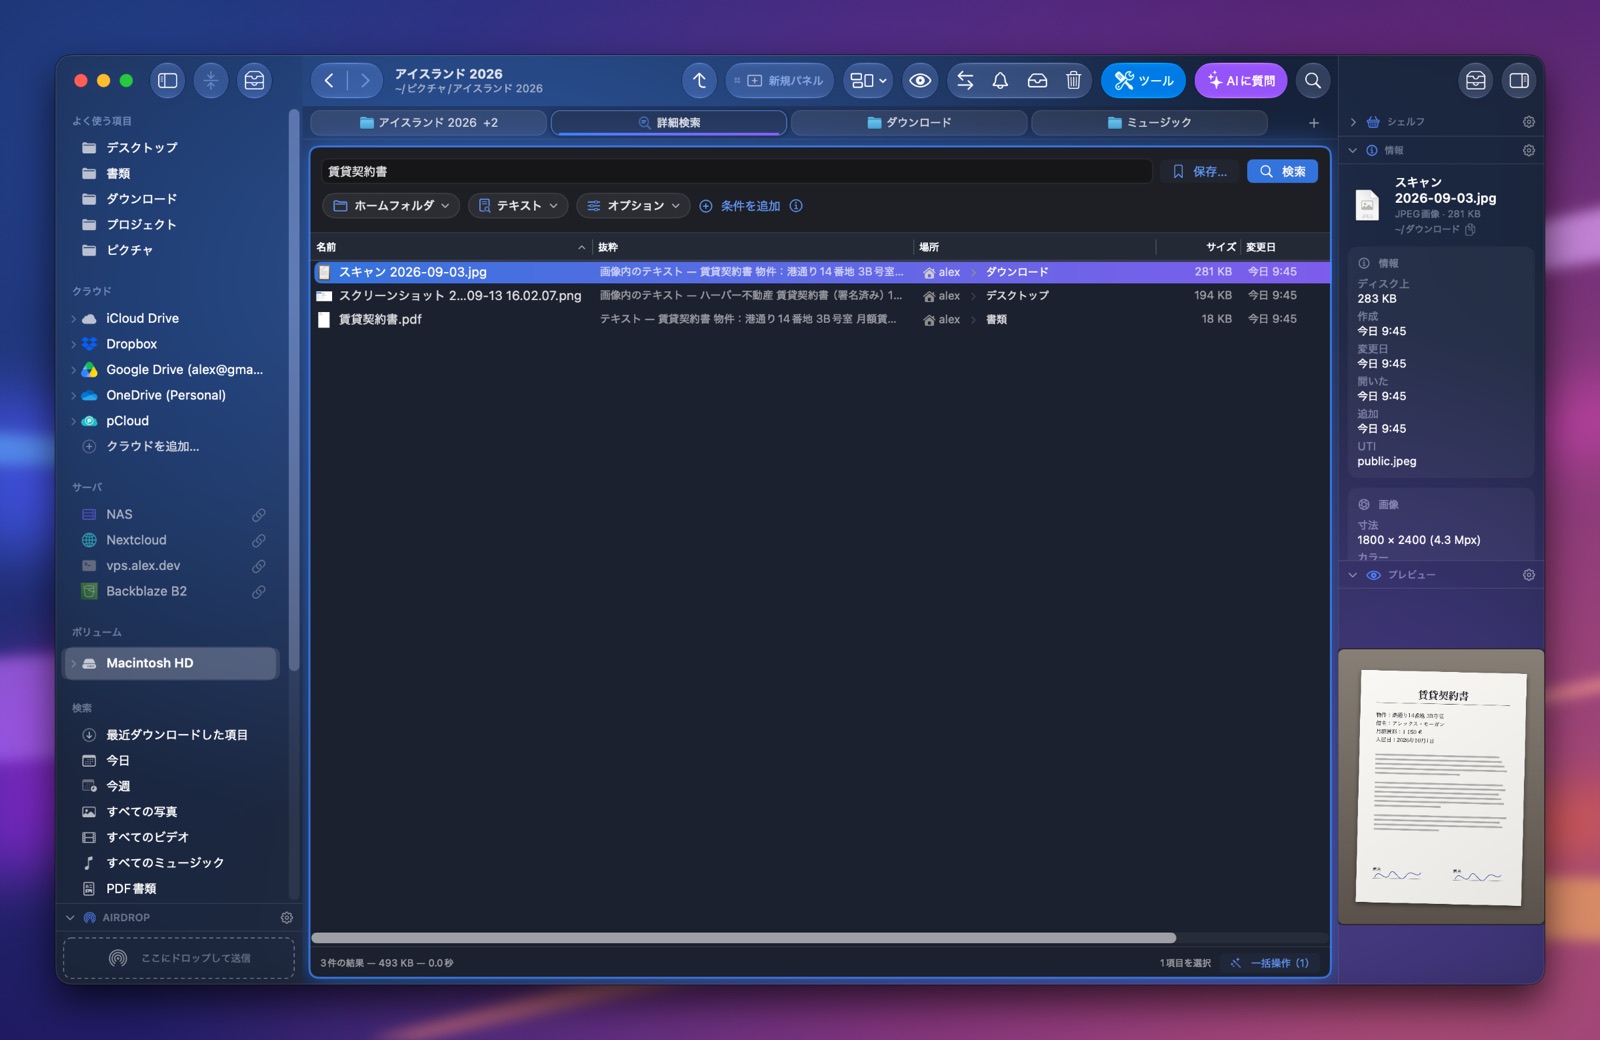Open settings gear for 情報 section
Image resolution: width=1600 pixels, height=1040 pixels.
tap(1528, 151)
